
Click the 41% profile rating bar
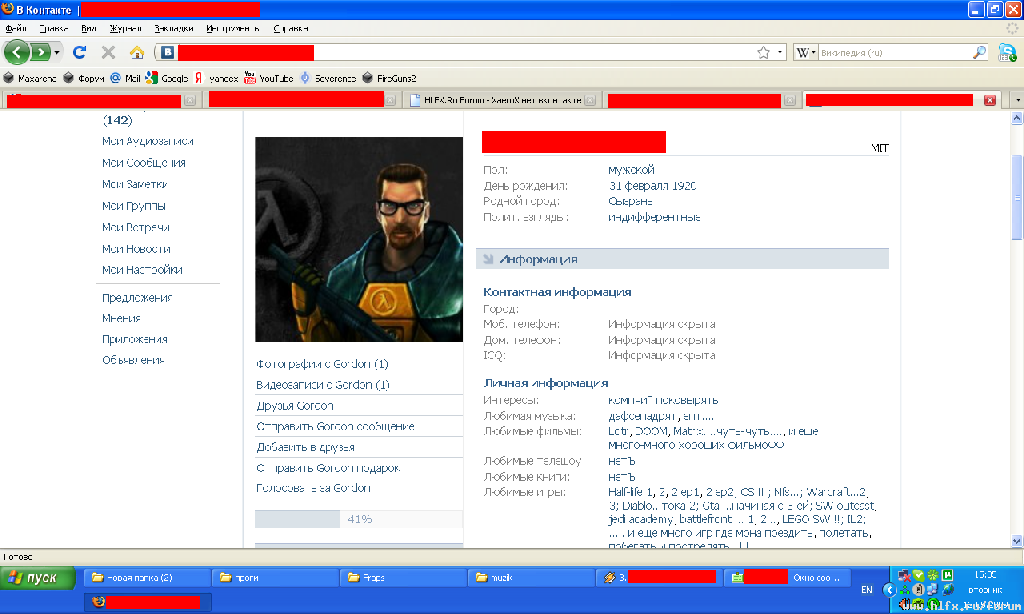359,519
